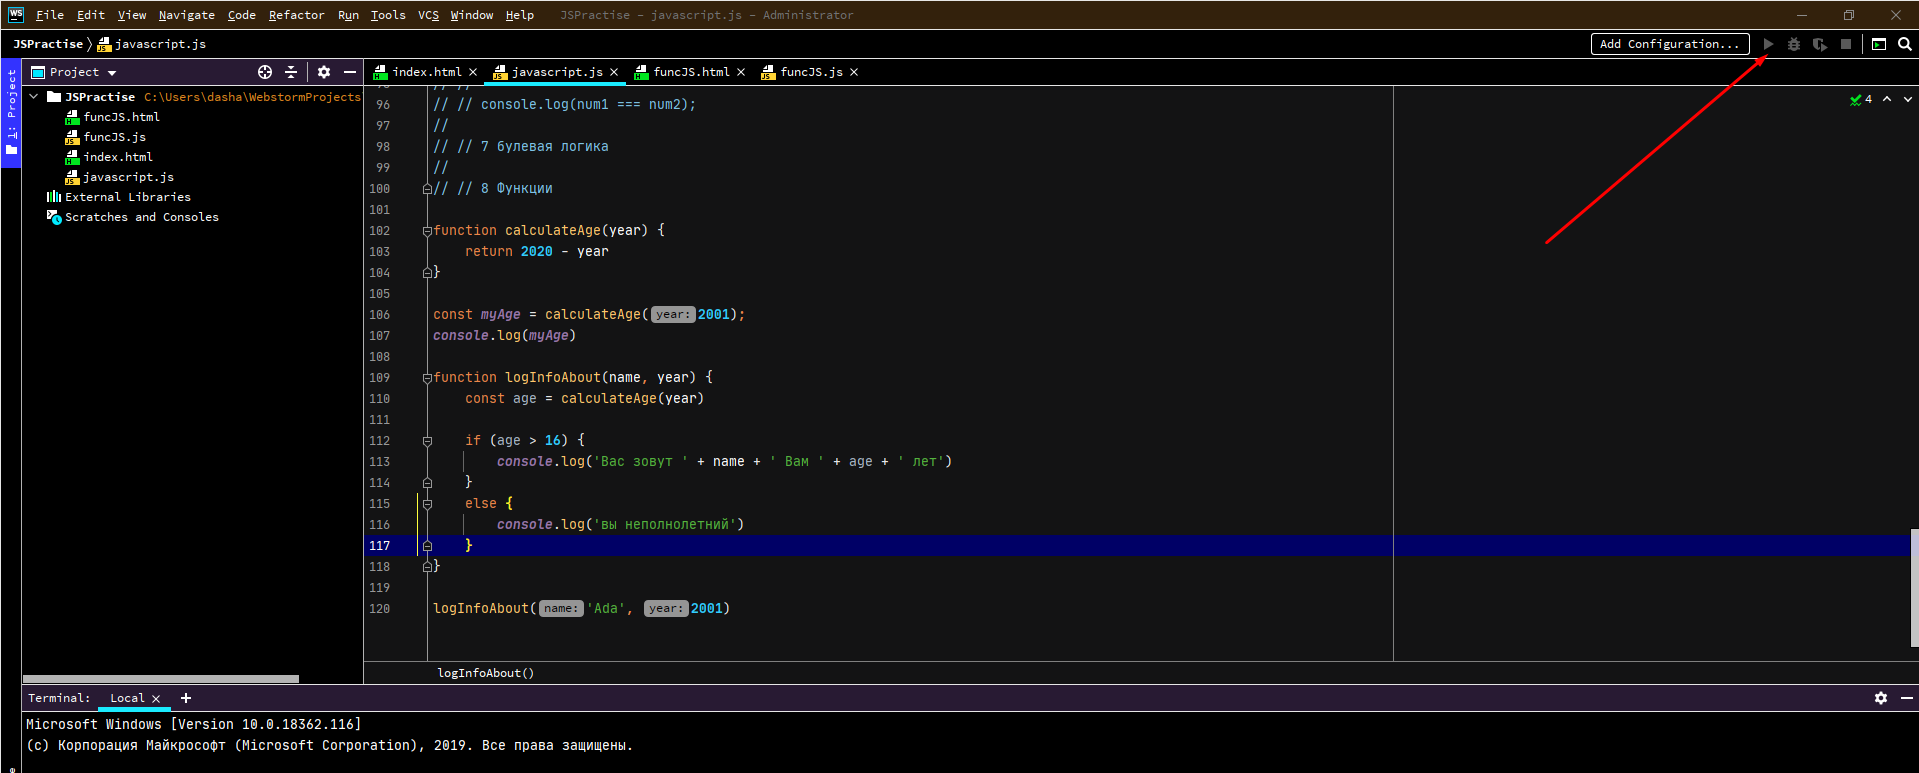Viewport: 1919px width, 773px height.
Task: Open the Refactor menu
Action: [297, 15]
